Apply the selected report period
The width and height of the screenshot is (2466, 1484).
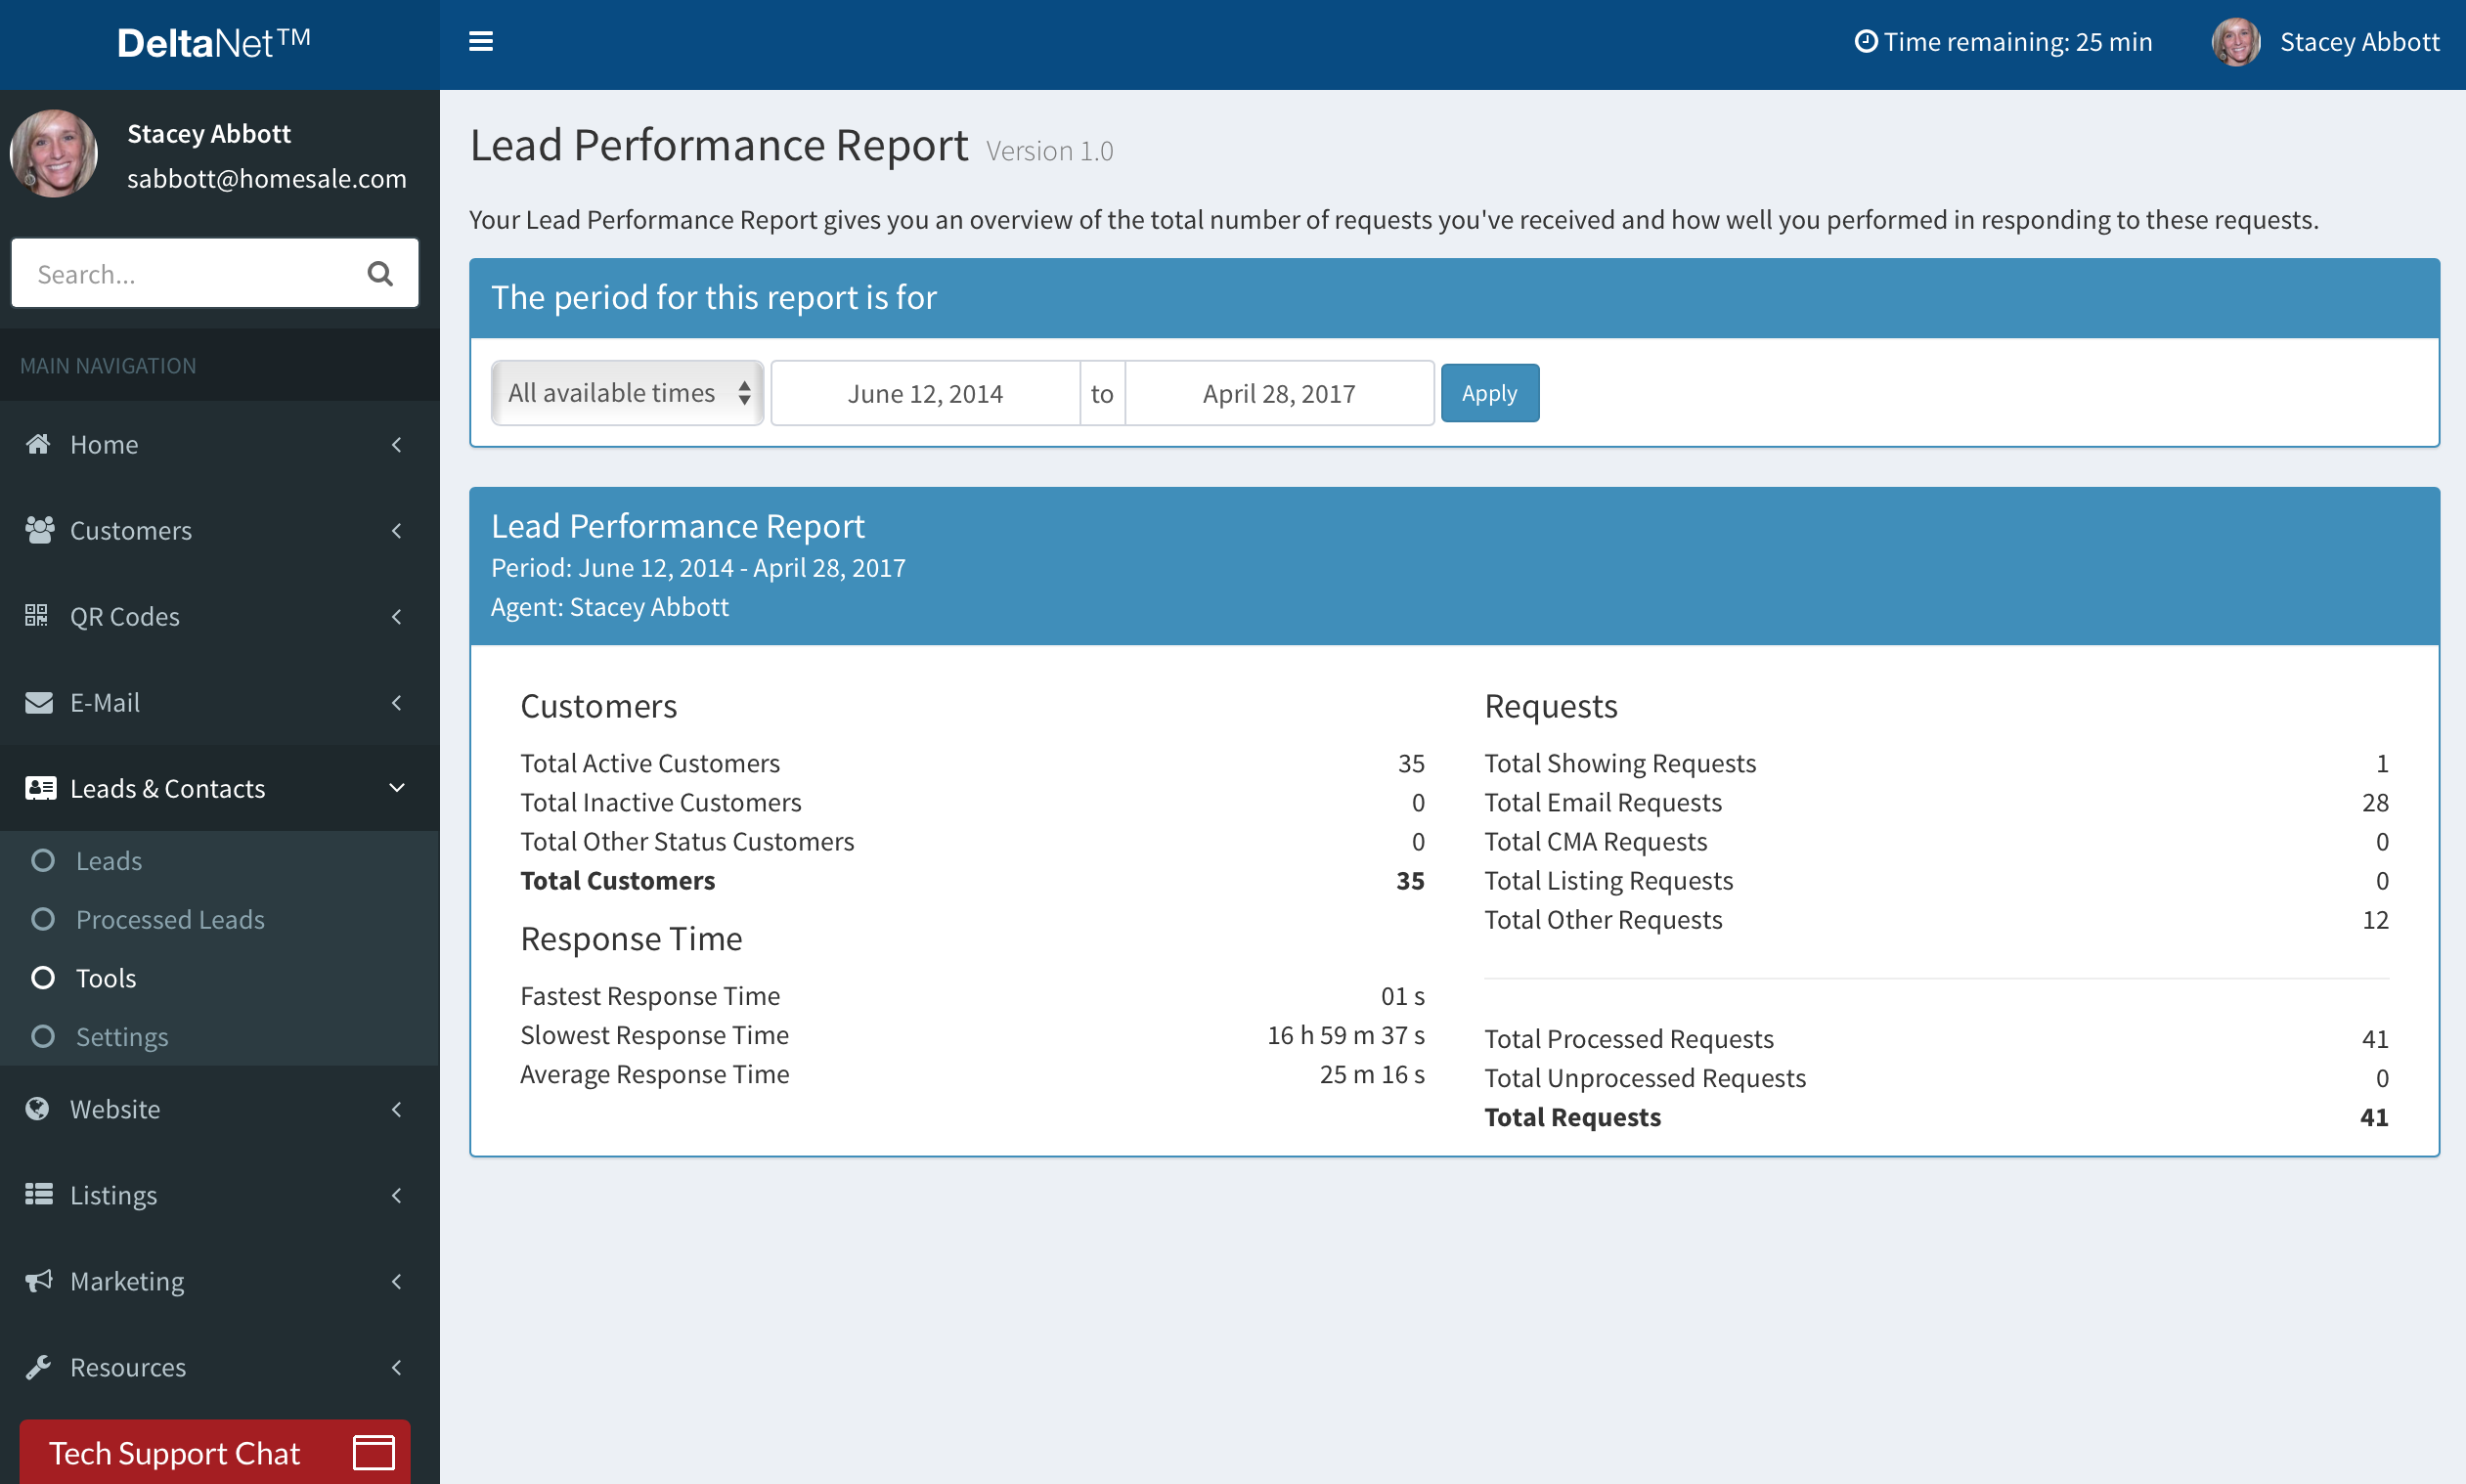pos(1489,392)
